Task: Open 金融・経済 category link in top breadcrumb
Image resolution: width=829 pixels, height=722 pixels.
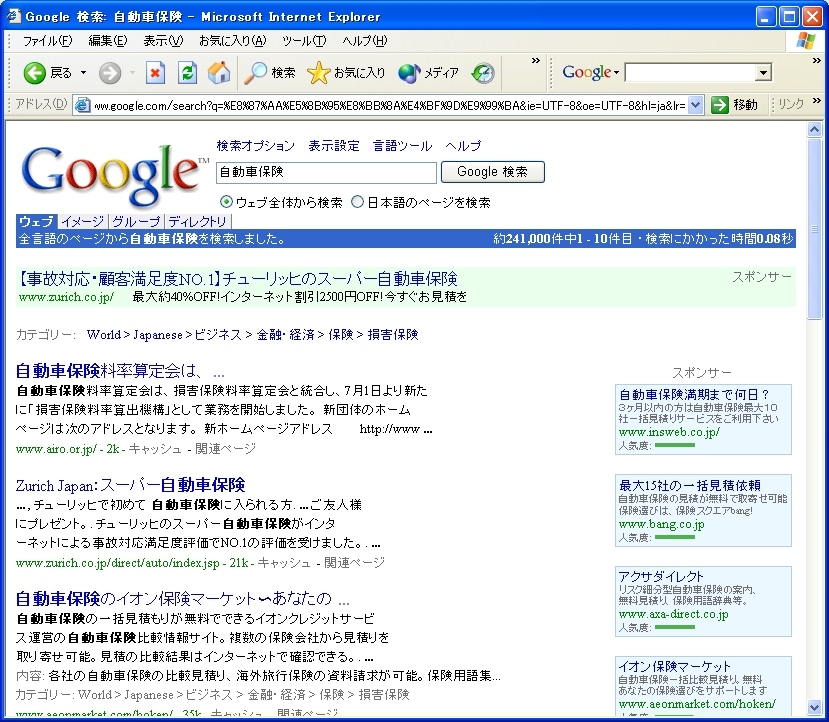Action: [285, 335]
